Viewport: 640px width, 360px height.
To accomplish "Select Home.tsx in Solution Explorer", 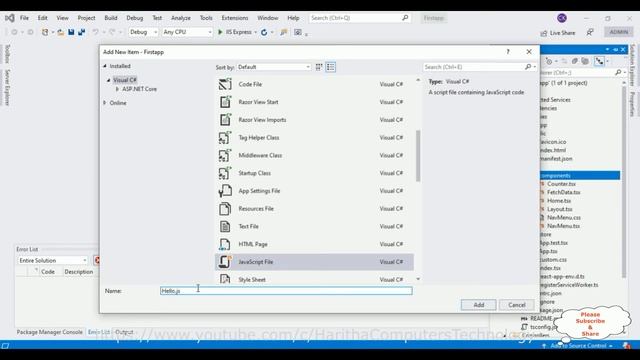I will pyautogui.click(x=559, y=201).
